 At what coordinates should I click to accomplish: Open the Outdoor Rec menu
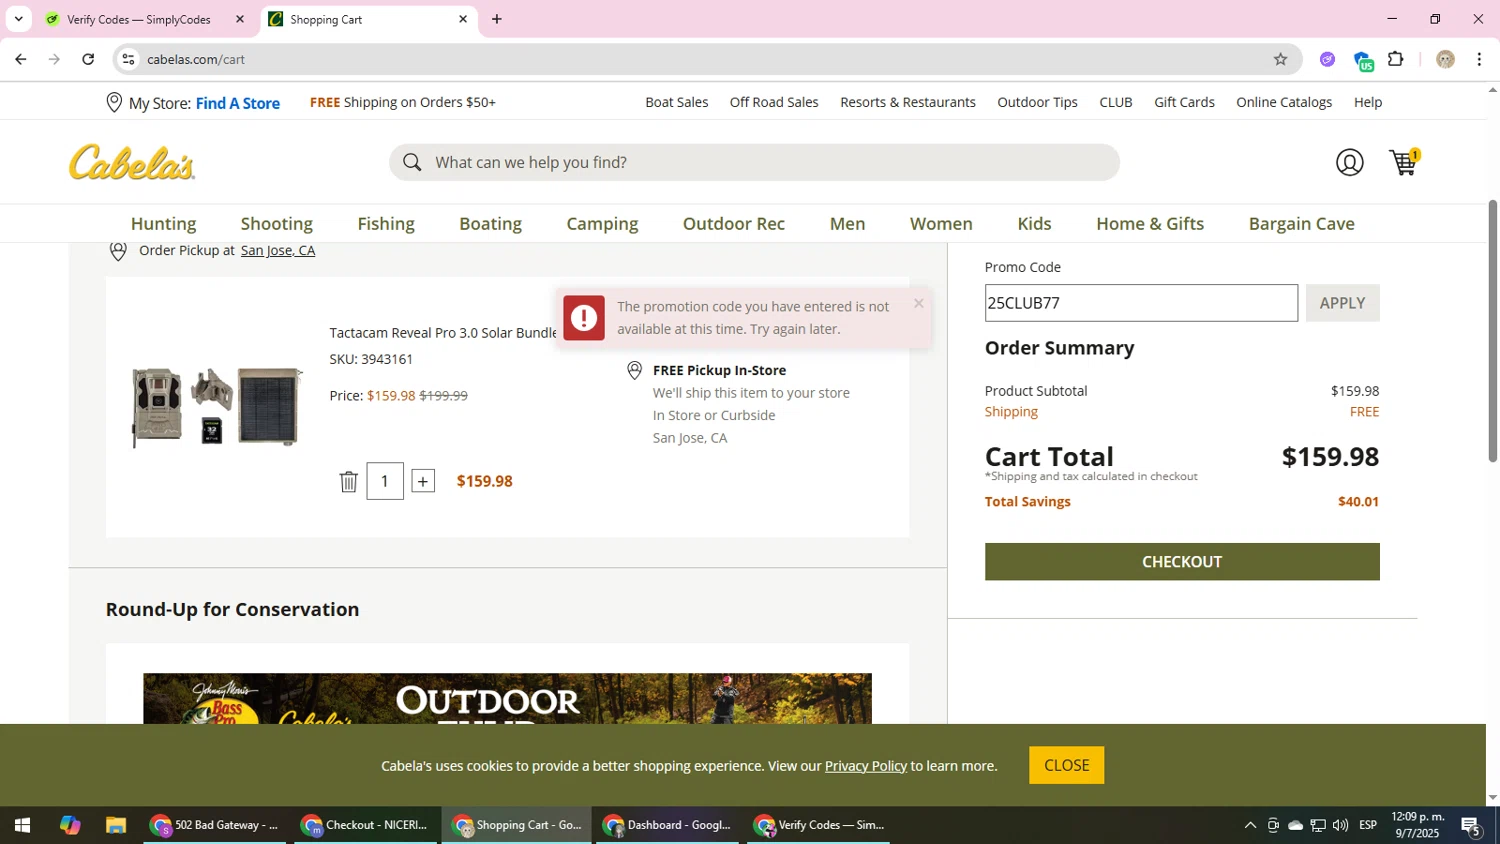[x=734, y=224]
